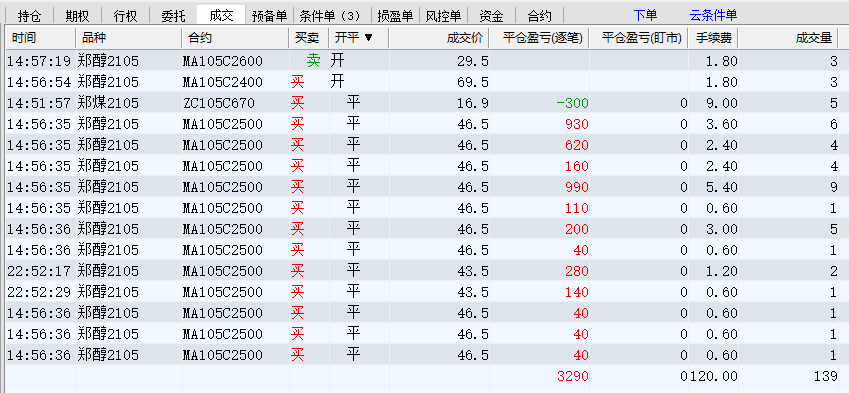Screen dimensions: 849x393
Task: Switch to the 资金 tab
Action: [x=491, y=15]
